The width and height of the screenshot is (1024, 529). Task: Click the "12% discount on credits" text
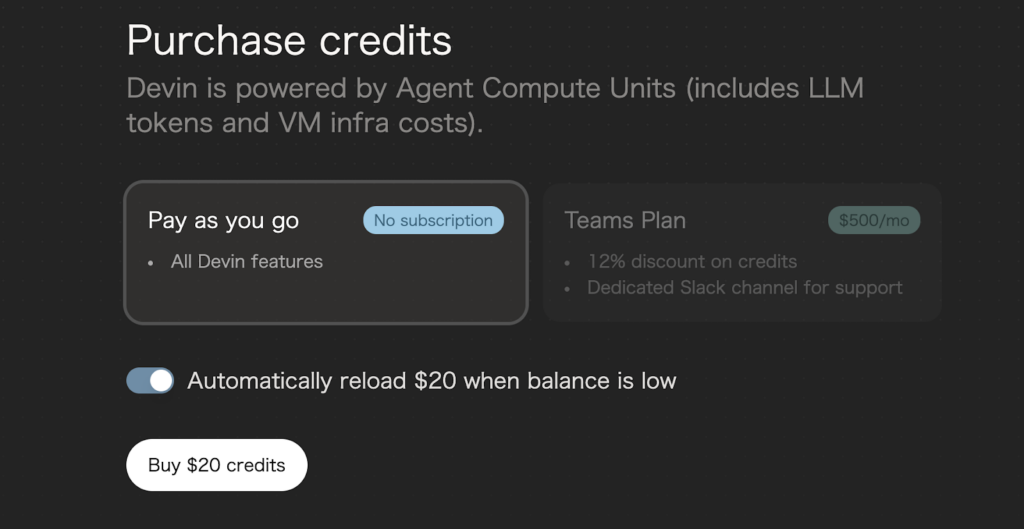(692, 262)
